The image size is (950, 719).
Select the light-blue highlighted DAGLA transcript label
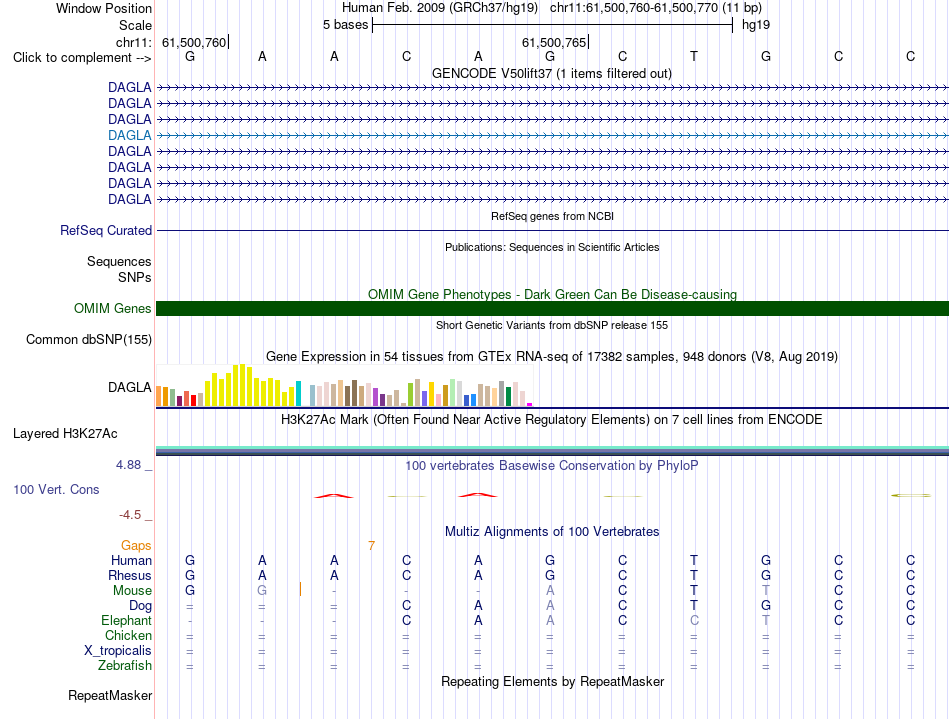click(x=130, y=135)
